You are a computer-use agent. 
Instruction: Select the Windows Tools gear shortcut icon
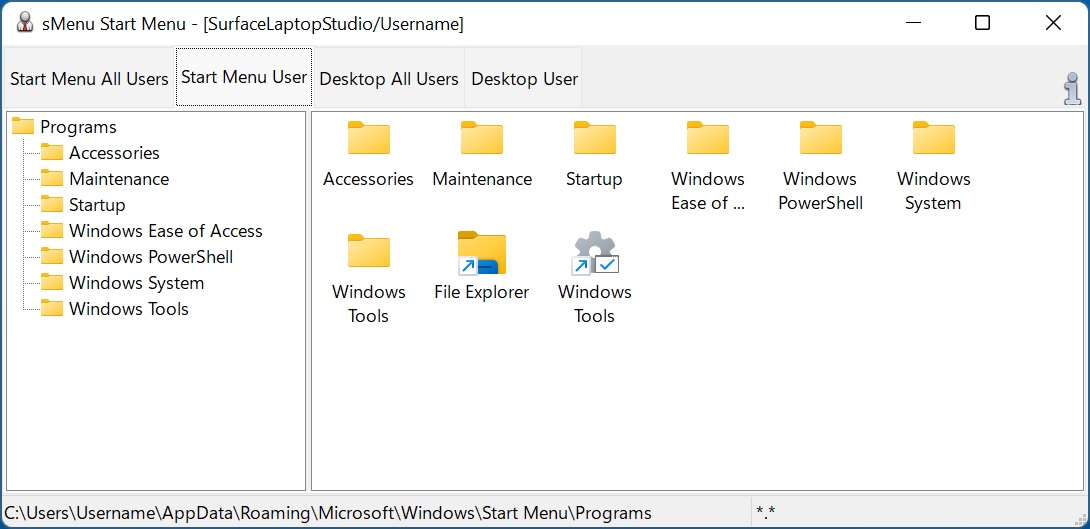click(x=594, y=253)
